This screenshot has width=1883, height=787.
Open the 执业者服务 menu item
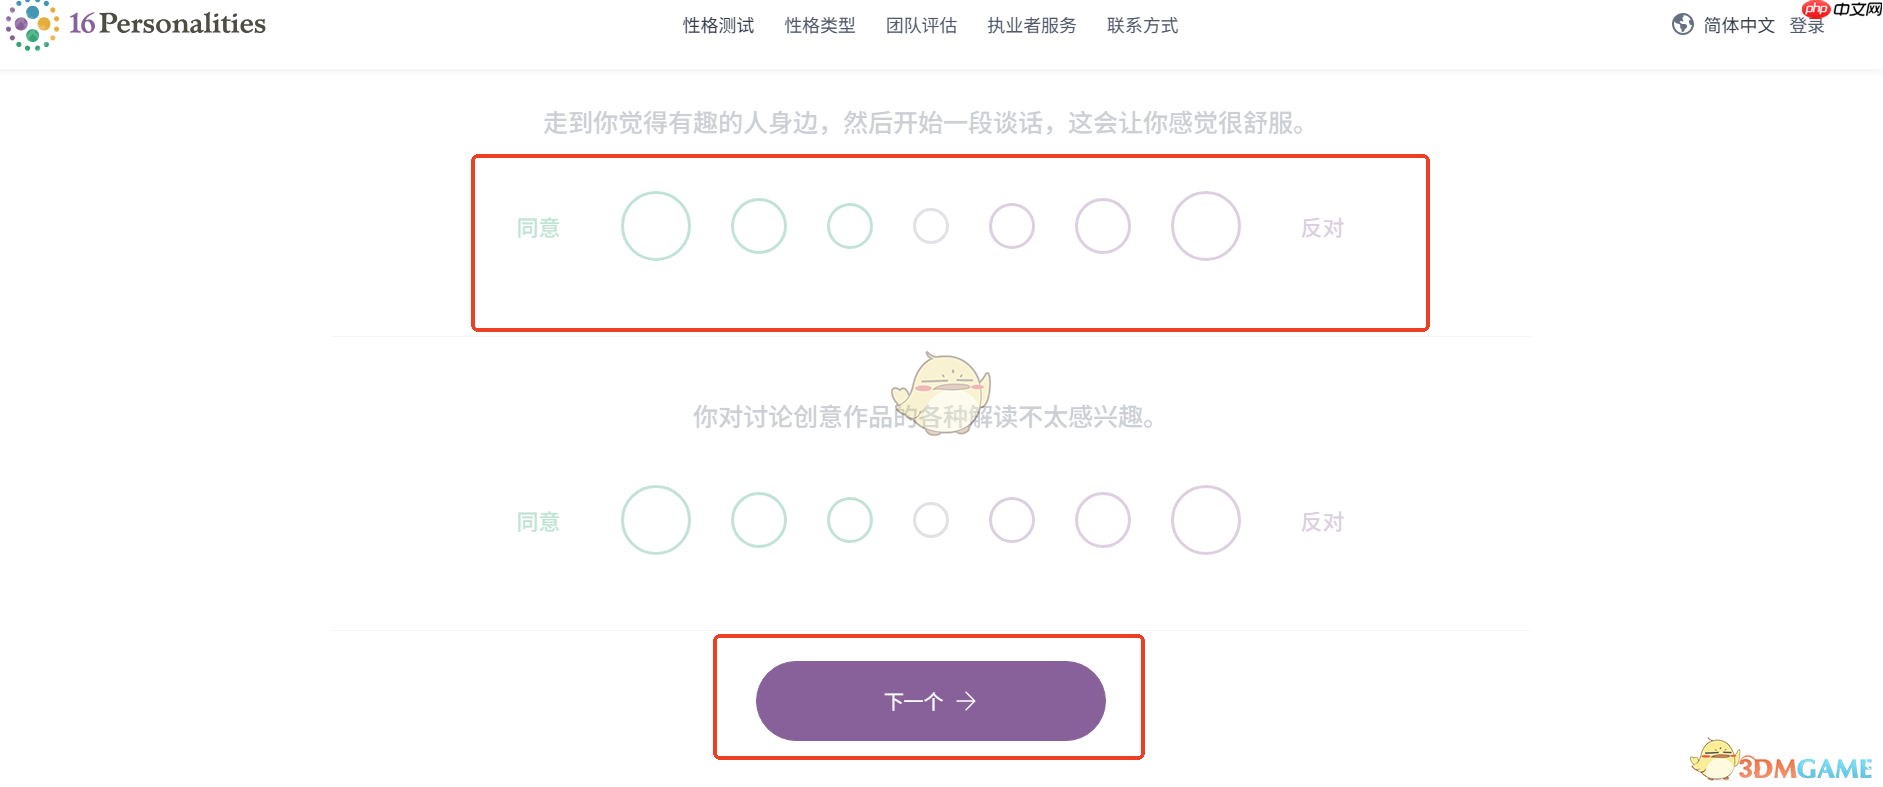[x=1031, y=25]
